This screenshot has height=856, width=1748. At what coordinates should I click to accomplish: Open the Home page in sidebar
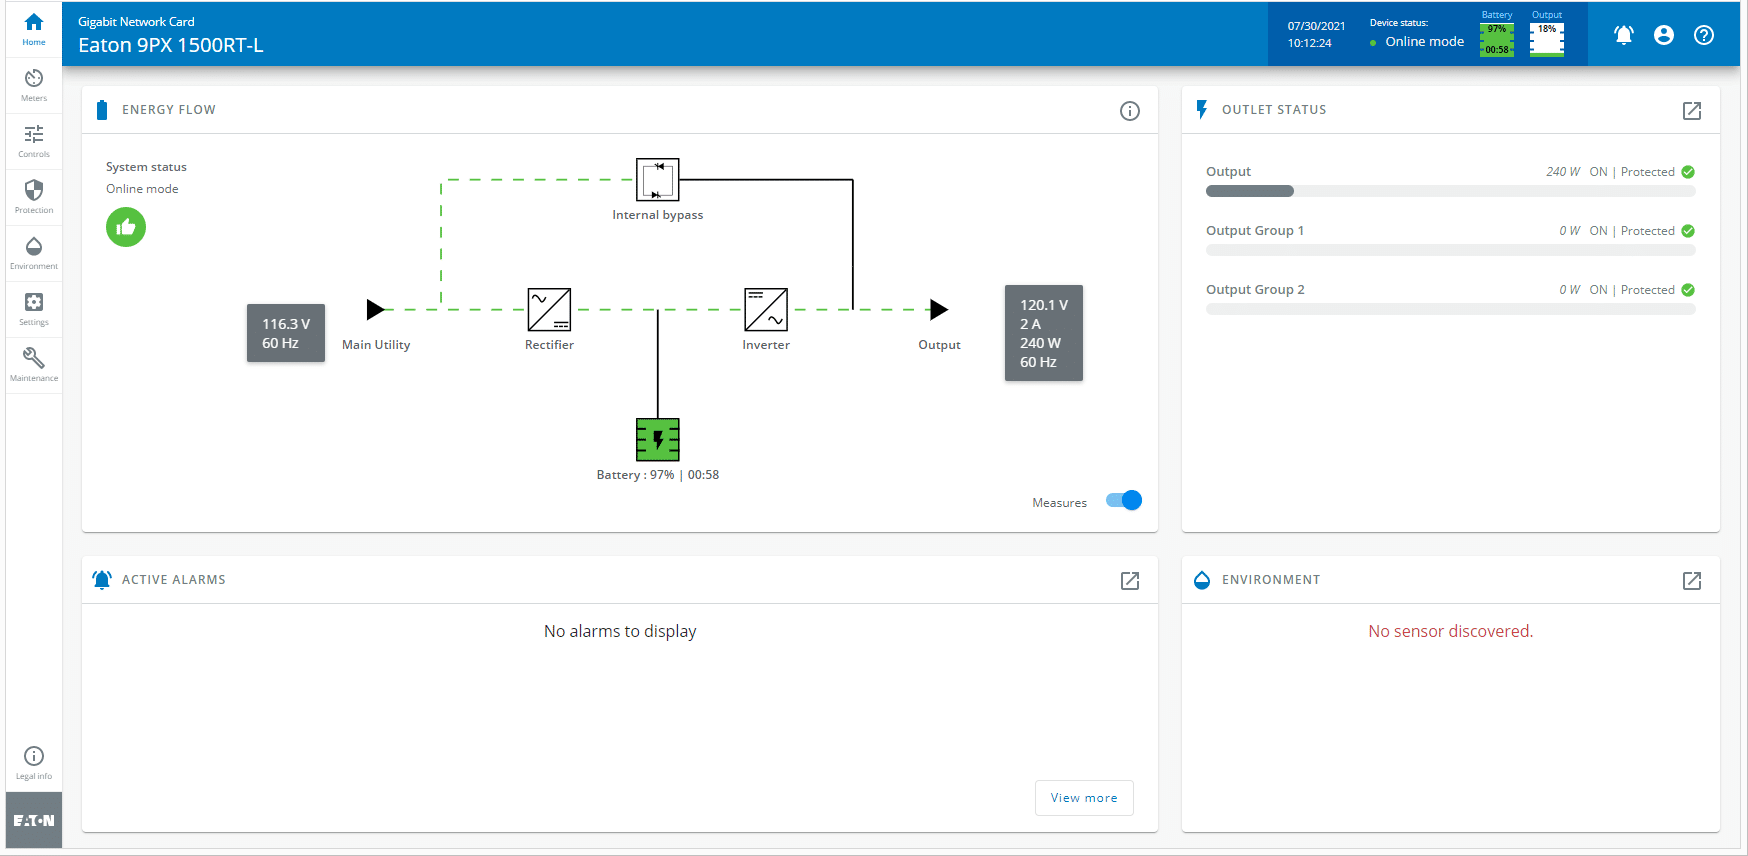[34, 29]
